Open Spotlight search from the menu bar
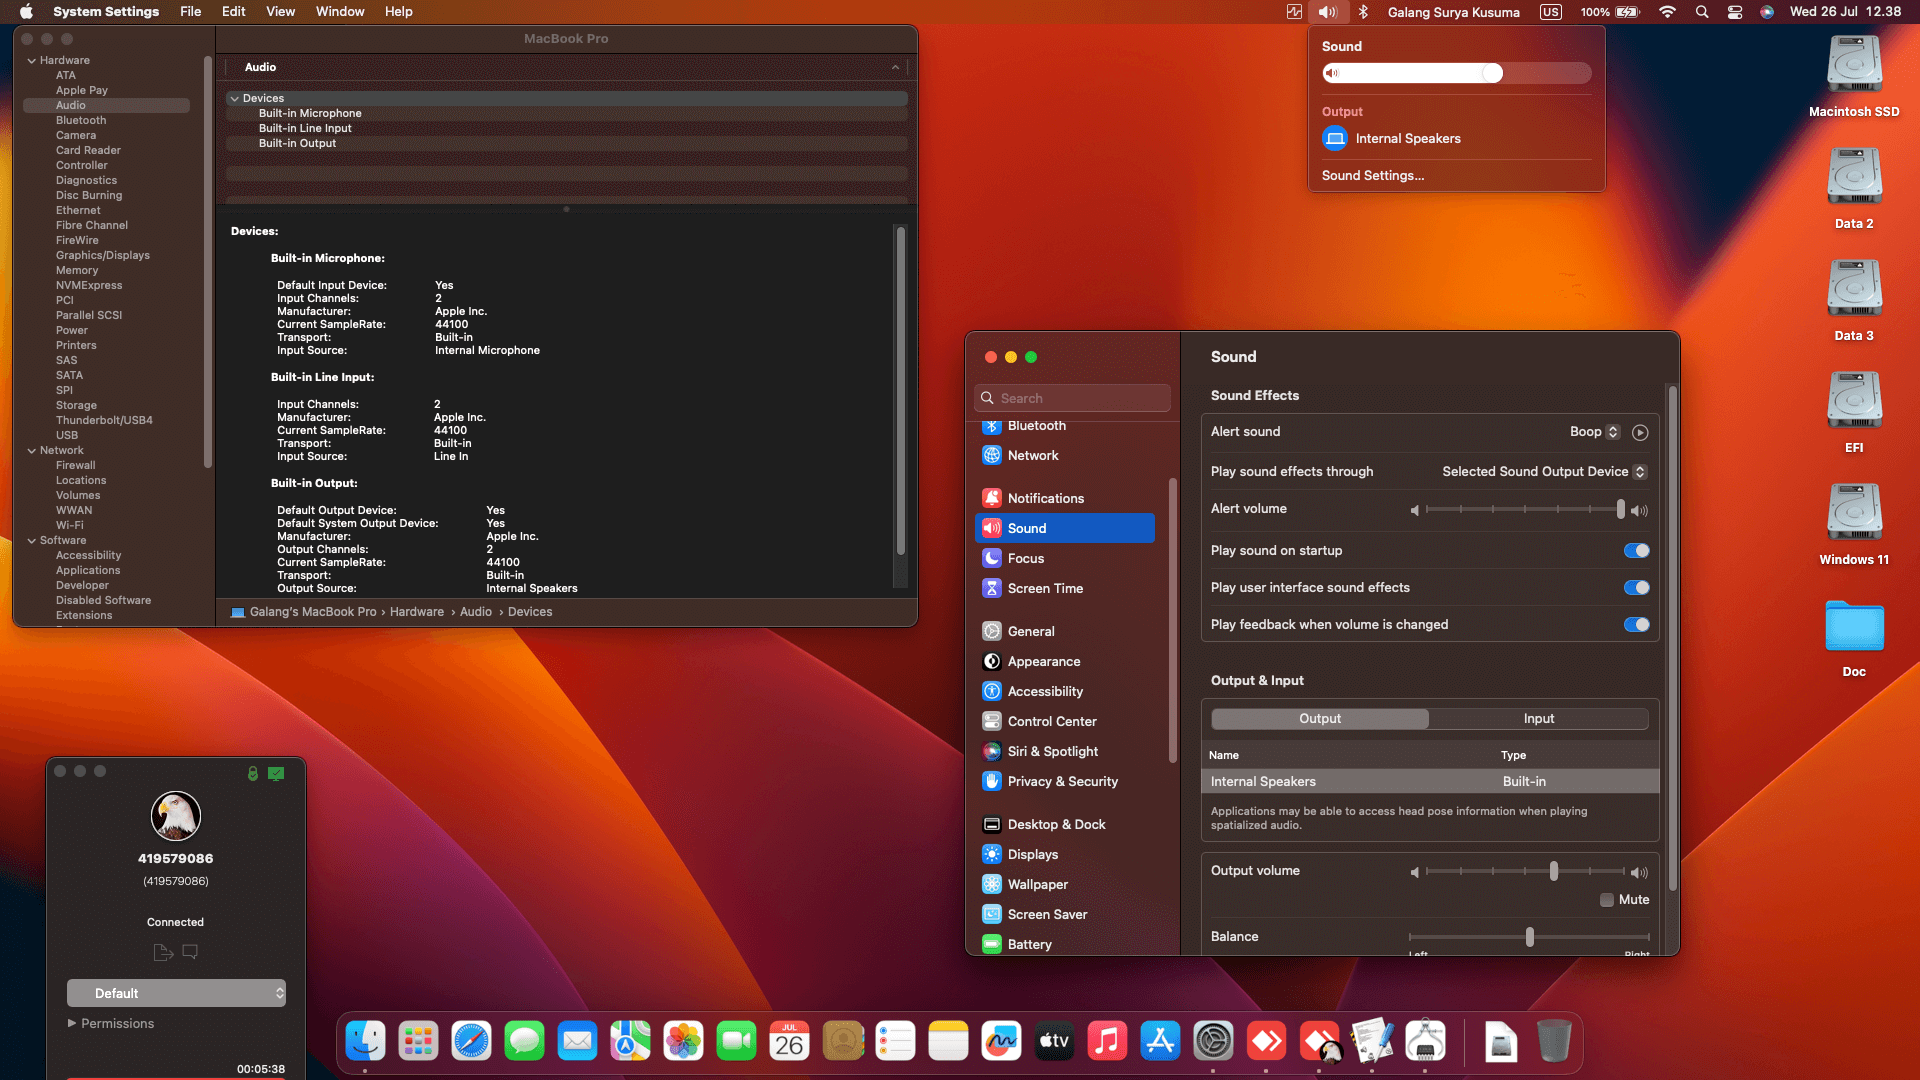This screenshot has height=1080, width=1920. click(1701, 11)
